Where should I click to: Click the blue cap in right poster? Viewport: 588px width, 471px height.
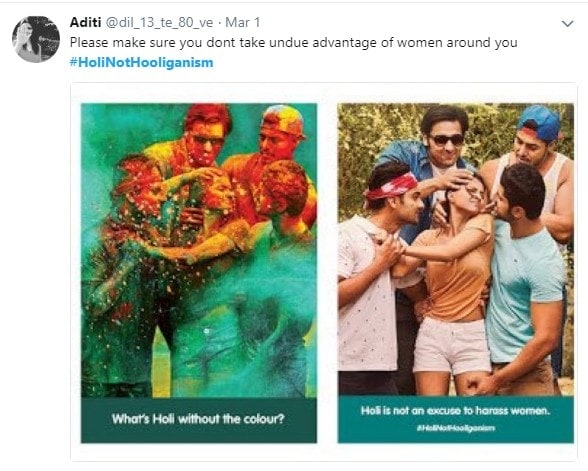point(540,122)
